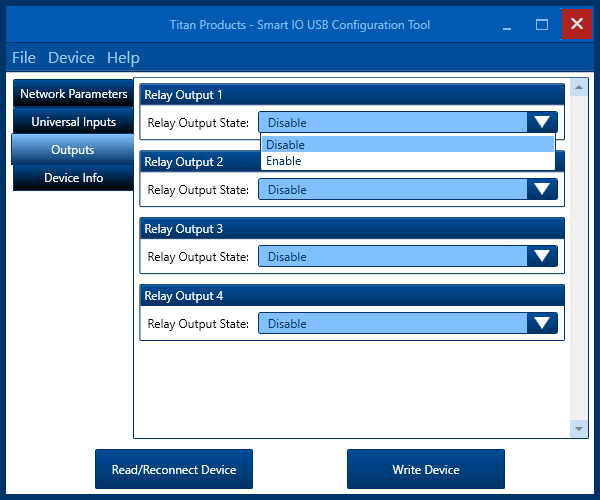The width and height of the screenshot is (600, 500).
Task: Maximize the configuration tool window
Action: 542,24
